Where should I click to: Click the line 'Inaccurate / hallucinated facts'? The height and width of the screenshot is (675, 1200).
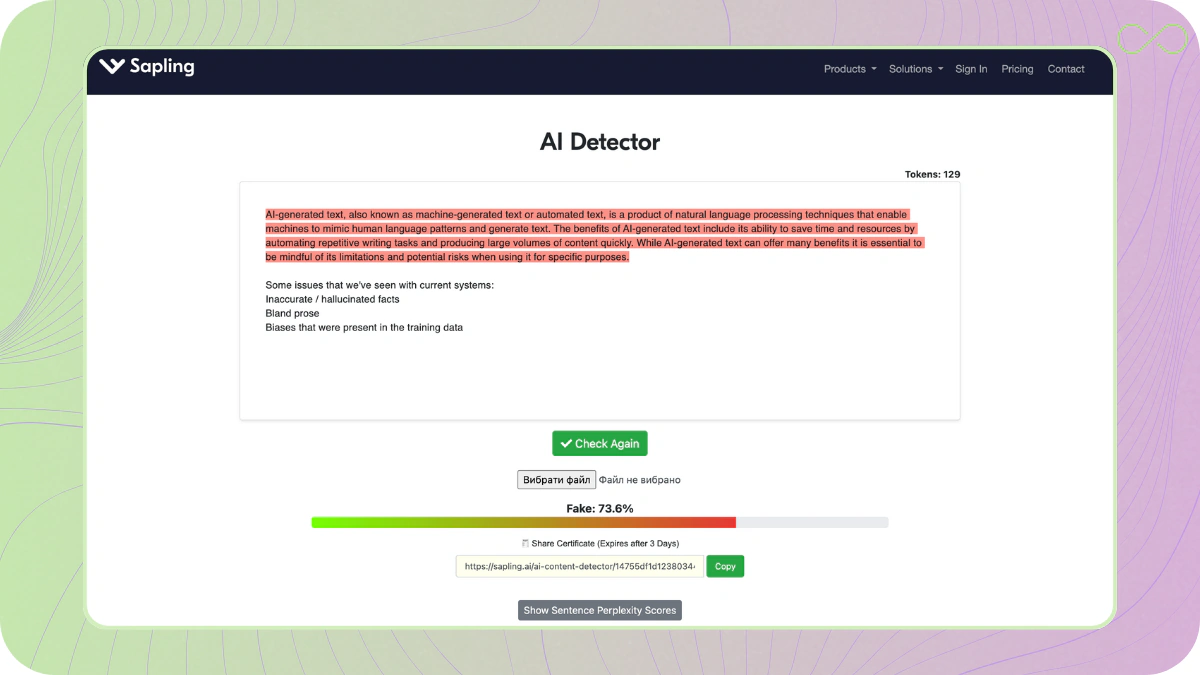point(332,299)
